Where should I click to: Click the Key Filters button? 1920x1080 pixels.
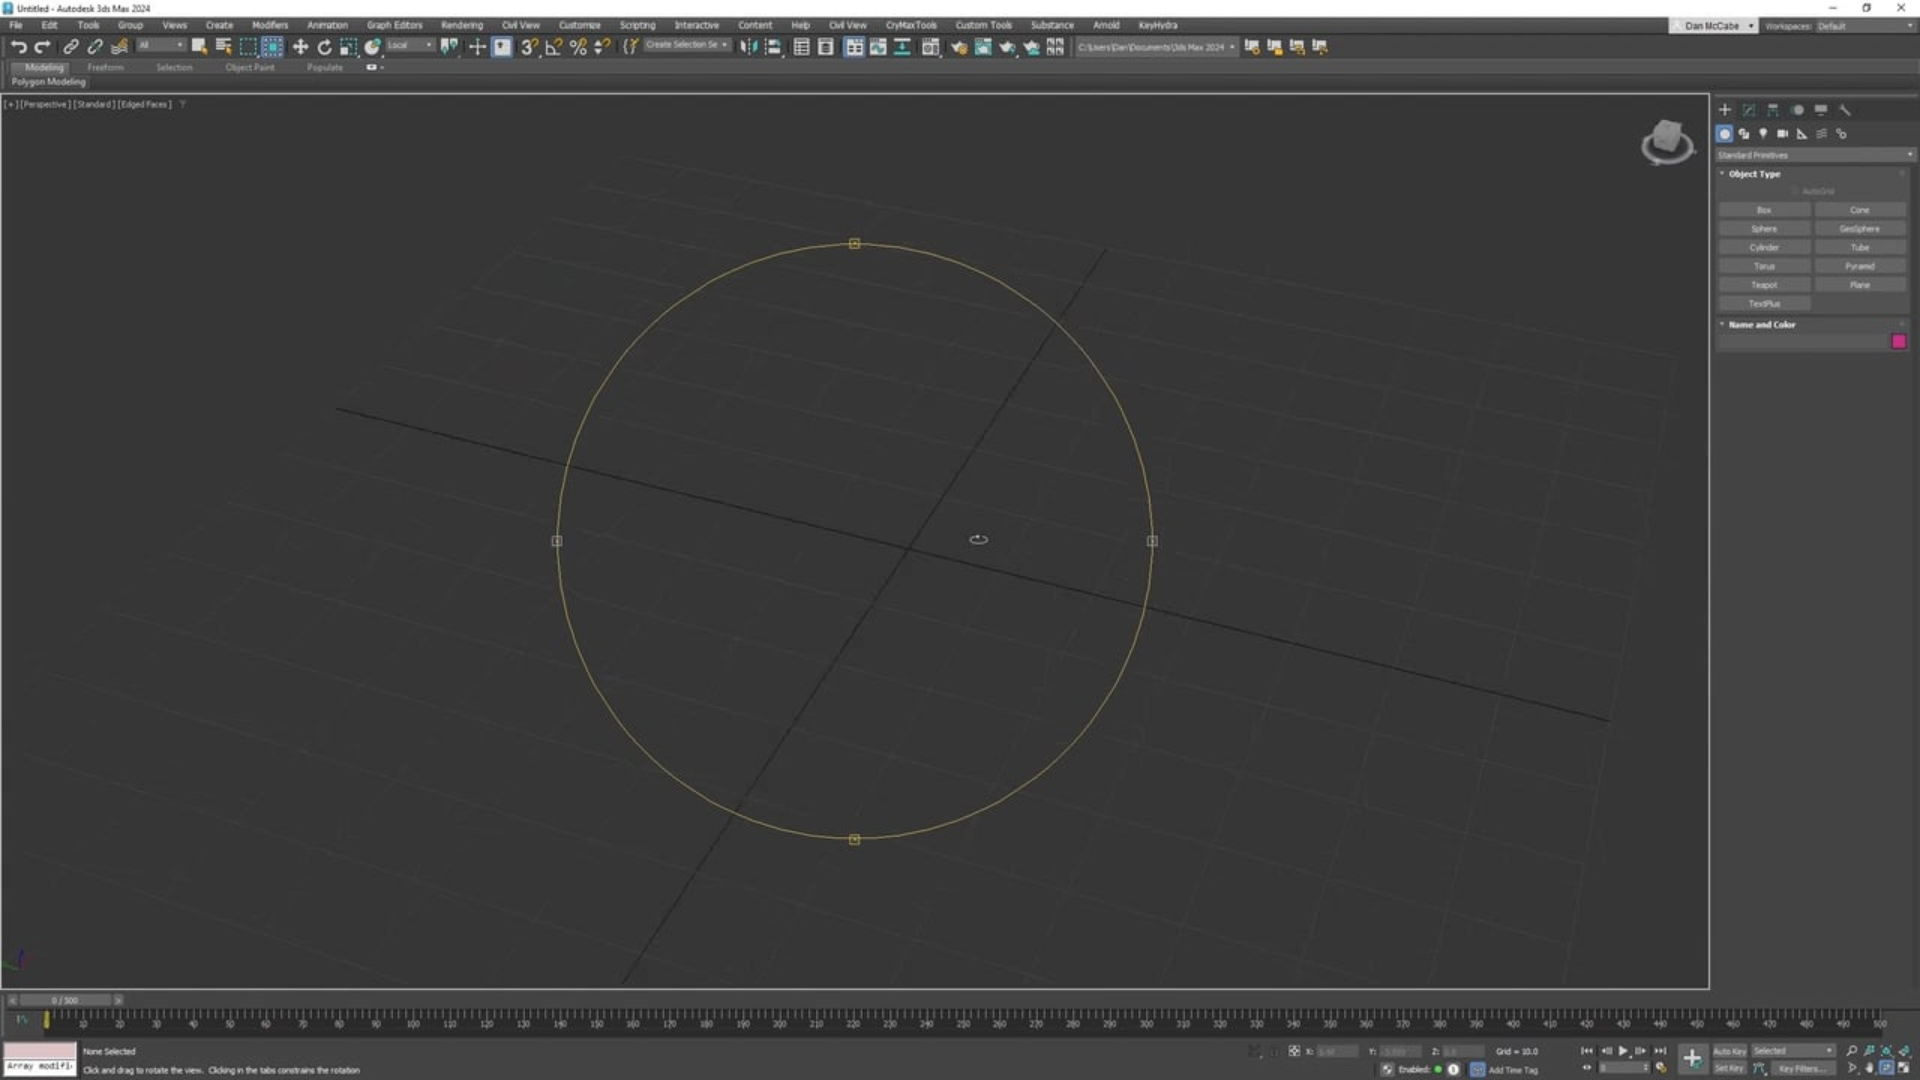click(x=1801, y=1068)
